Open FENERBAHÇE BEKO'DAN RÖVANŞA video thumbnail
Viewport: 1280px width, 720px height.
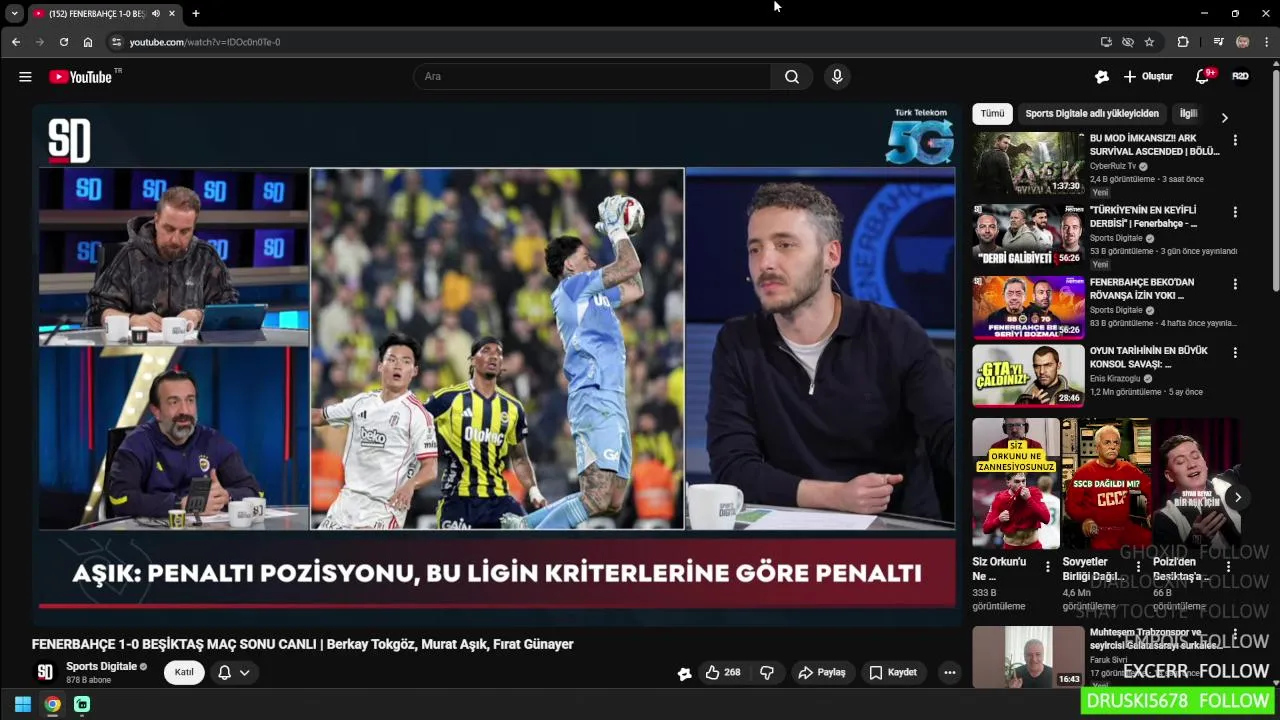coord(1028,308)
